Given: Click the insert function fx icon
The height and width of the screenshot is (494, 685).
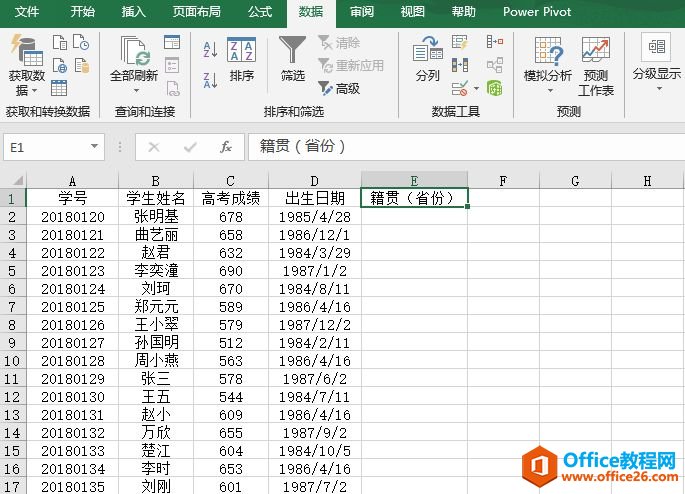Looking at the screenshot, I should coord(226,147).
